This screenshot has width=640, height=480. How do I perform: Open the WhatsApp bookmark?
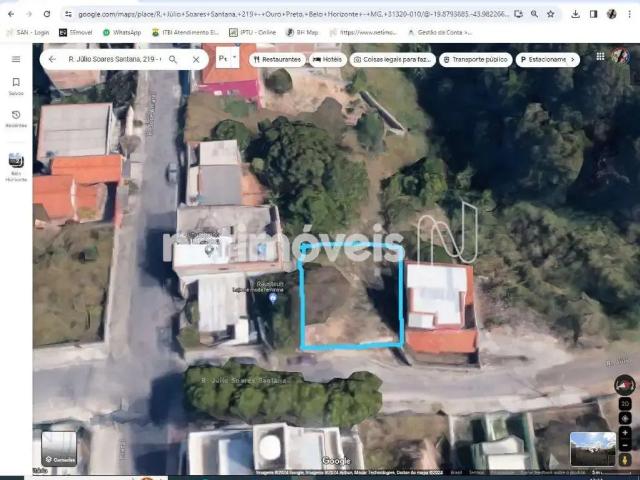point(122,32)
